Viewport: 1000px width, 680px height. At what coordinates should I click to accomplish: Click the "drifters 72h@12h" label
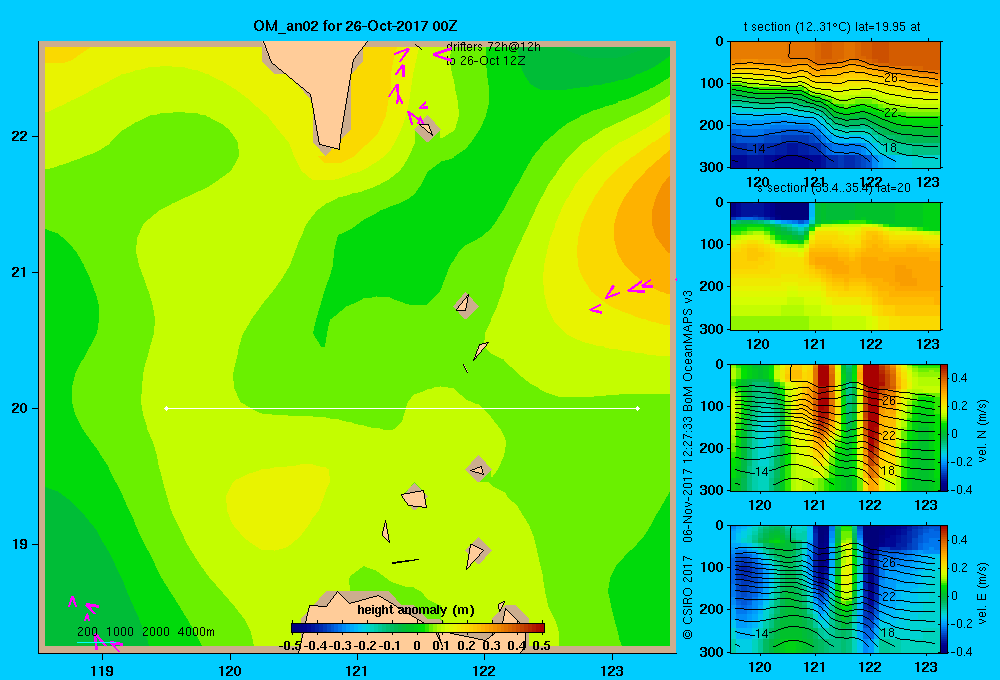(493, 47)
